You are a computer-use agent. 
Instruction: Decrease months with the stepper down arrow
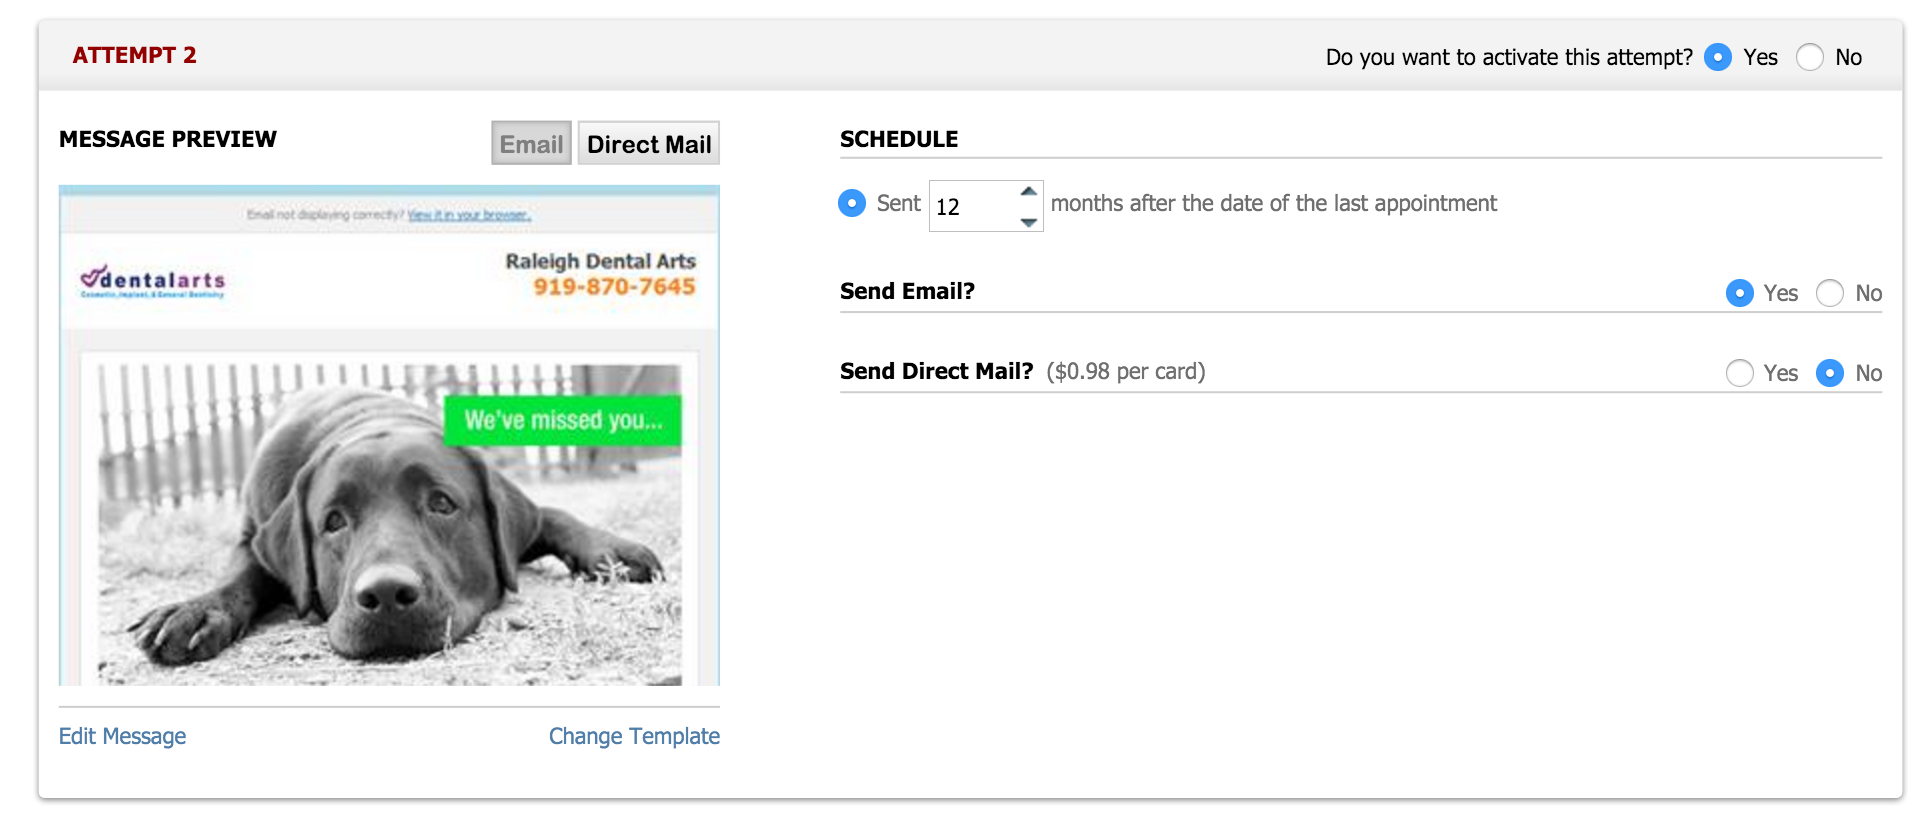pyautogui.click(x=1028, y=222)
